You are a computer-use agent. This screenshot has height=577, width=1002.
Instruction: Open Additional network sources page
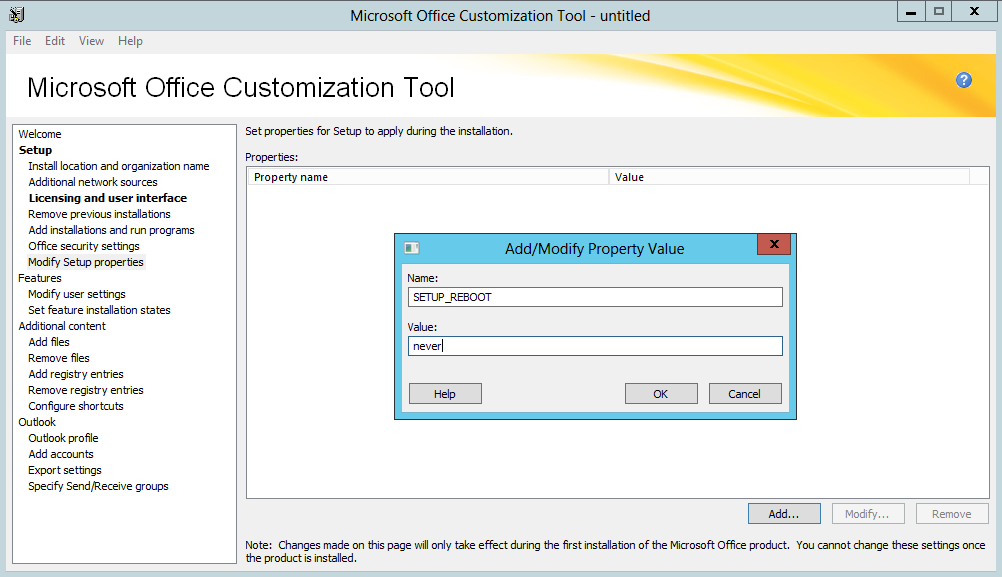[x=93, y=182]
